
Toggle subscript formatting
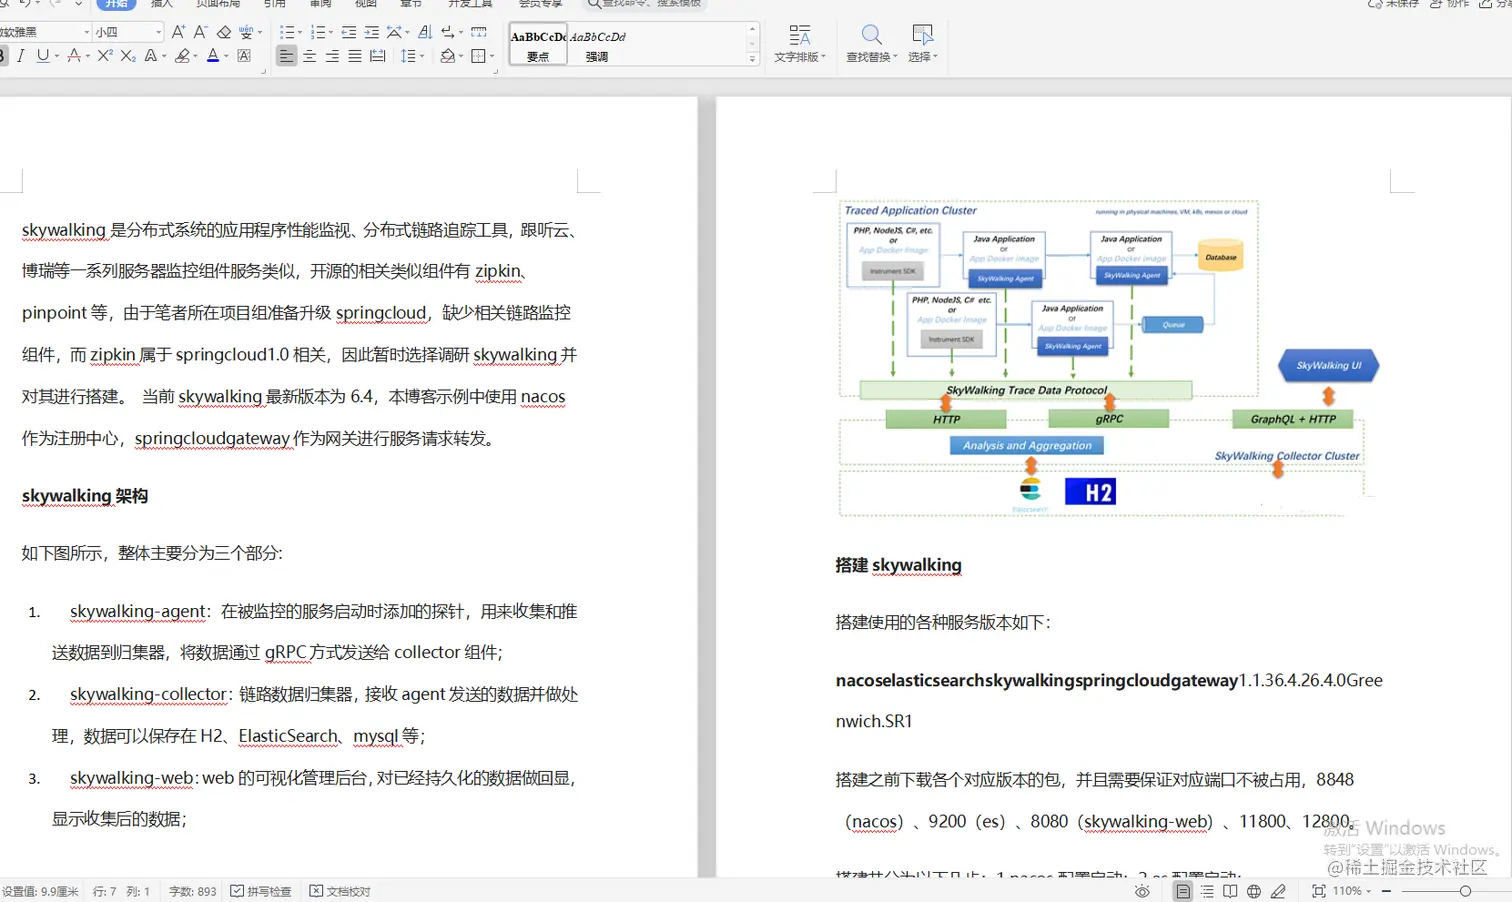(128, 56)
